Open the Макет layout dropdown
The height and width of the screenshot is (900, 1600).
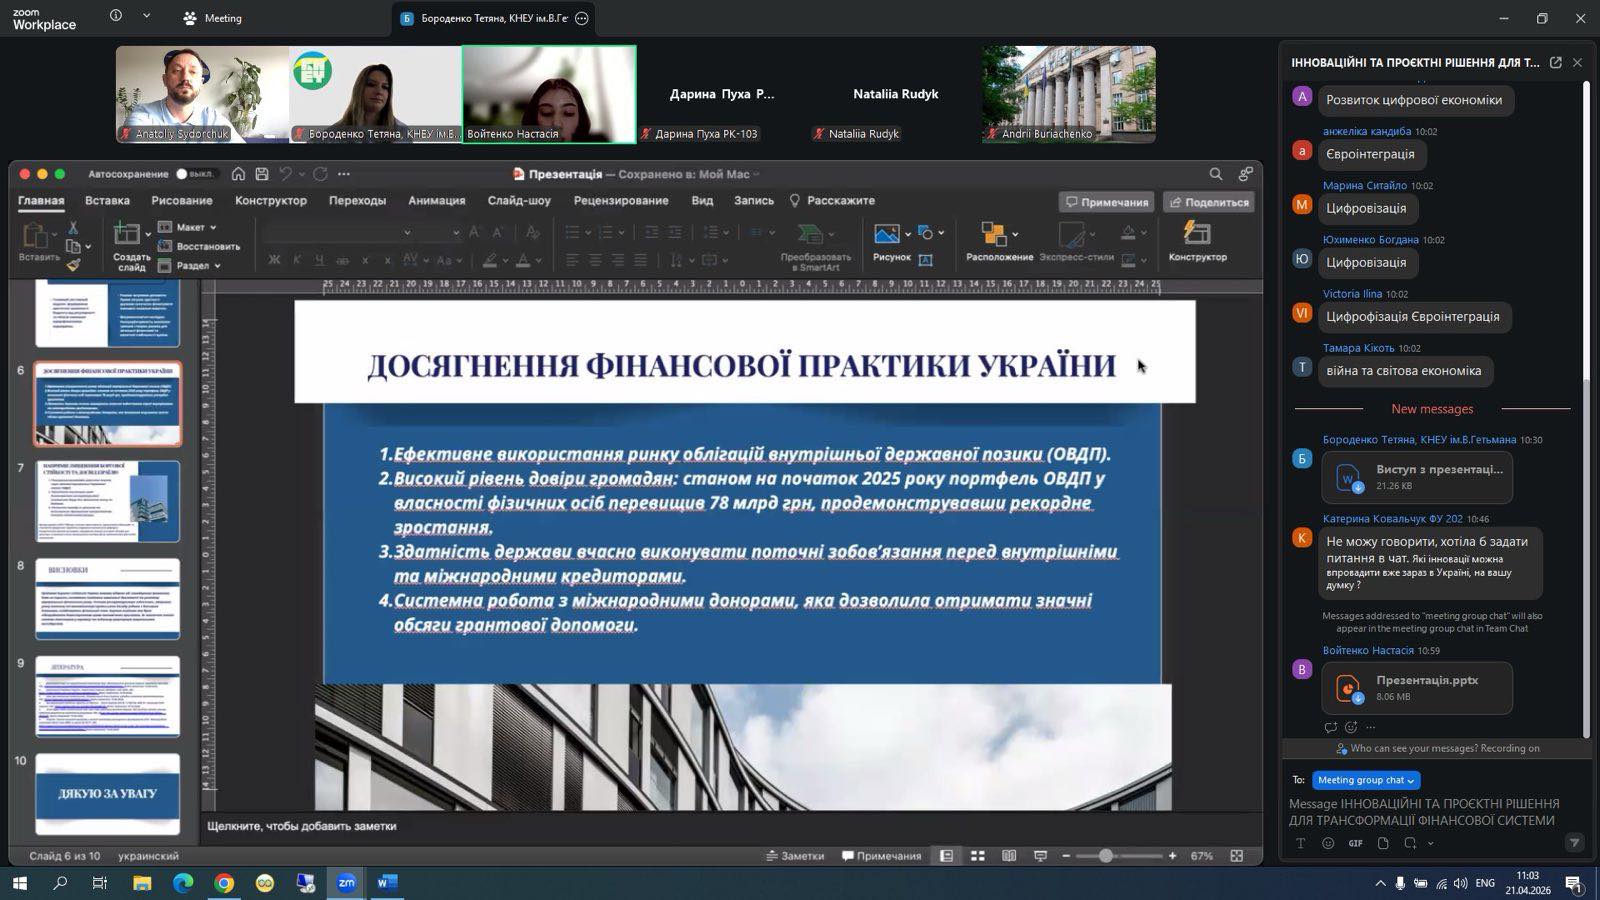click(x=189, y=227)
